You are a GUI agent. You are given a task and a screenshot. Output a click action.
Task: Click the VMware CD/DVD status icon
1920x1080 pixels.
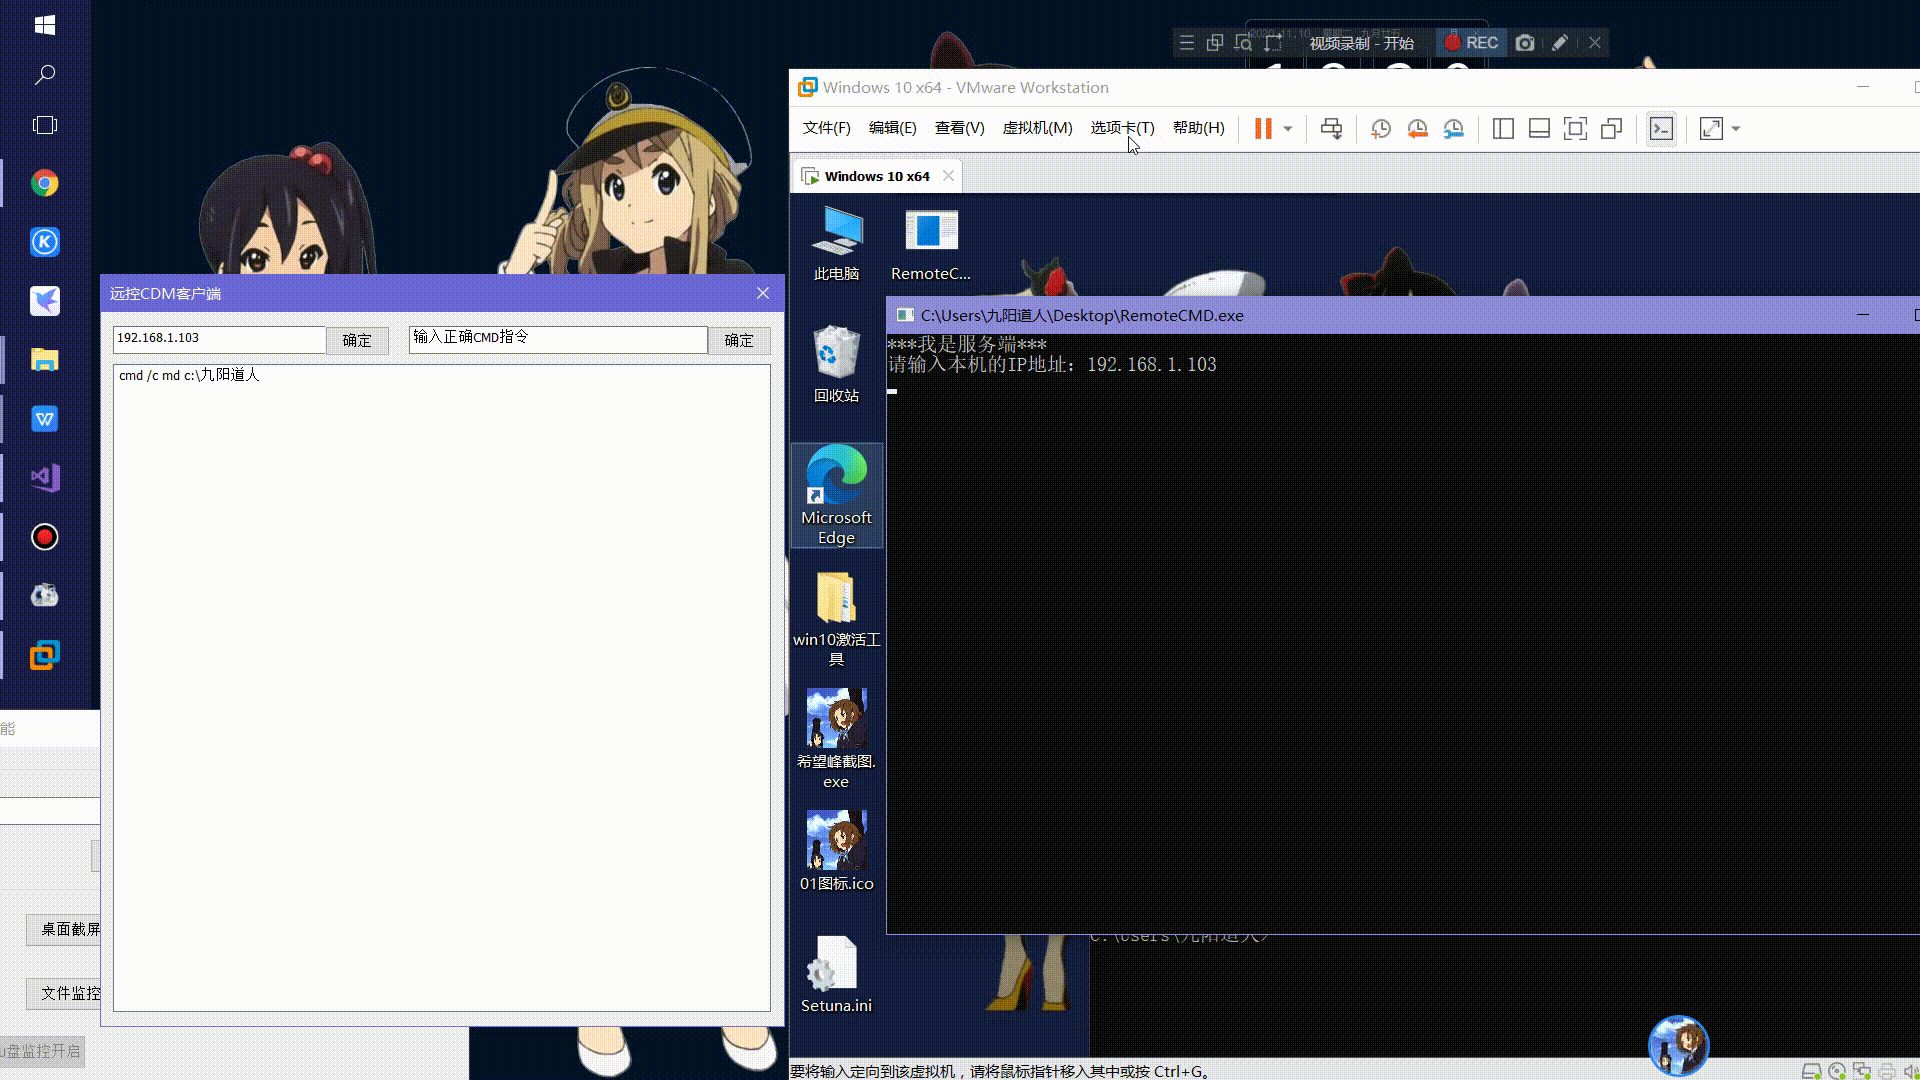click(x=1837, y=1071)
